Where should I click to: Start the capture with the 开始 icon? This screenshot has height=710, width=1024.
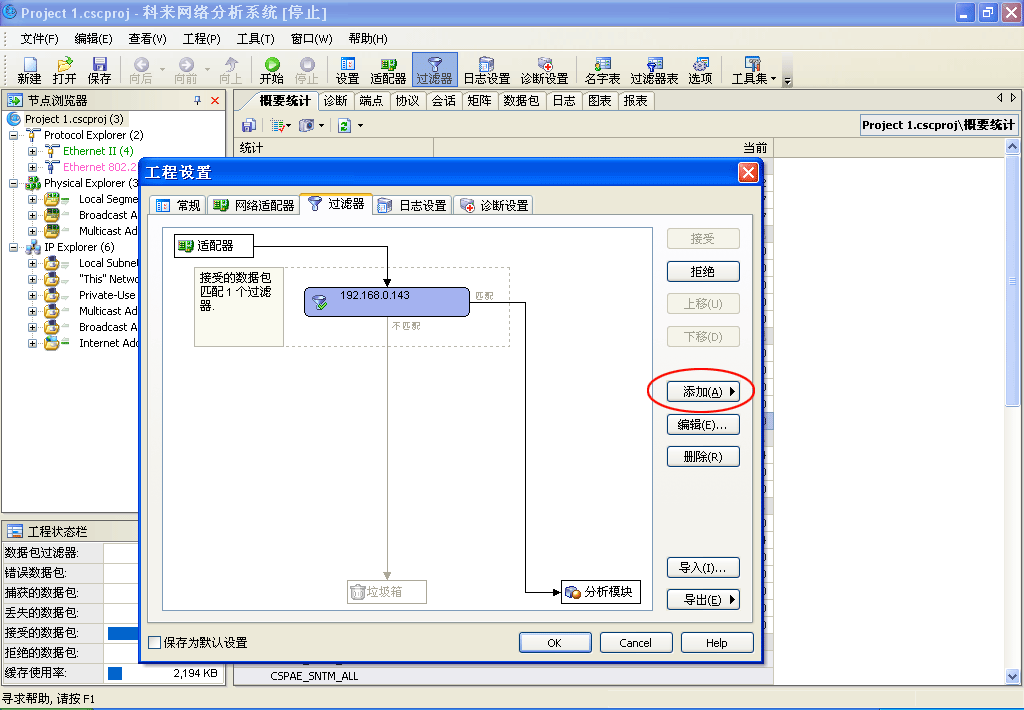pos(271,68)
